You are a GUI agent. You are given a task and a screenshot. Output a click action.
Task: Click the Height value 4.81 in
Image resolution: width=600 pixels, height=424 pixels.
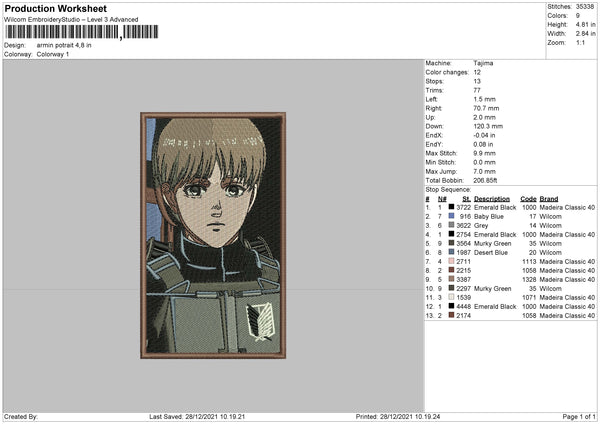tap(585, 24)
